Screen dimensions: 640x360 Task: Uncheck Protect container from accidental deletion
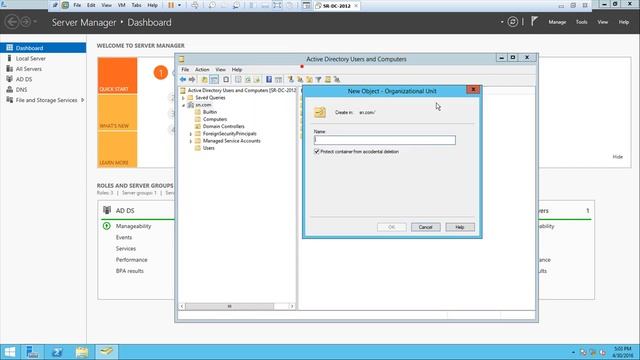pos(317,151)
